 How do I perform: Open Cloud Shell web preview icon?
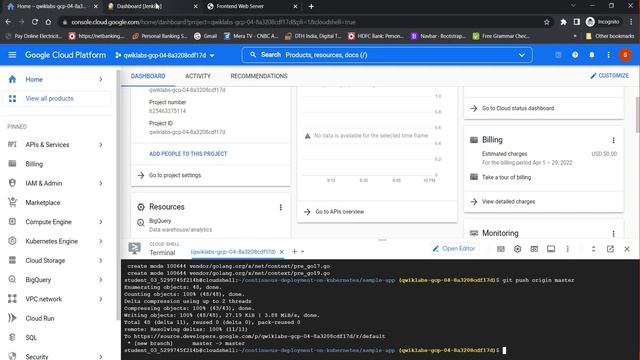[534, 249]
